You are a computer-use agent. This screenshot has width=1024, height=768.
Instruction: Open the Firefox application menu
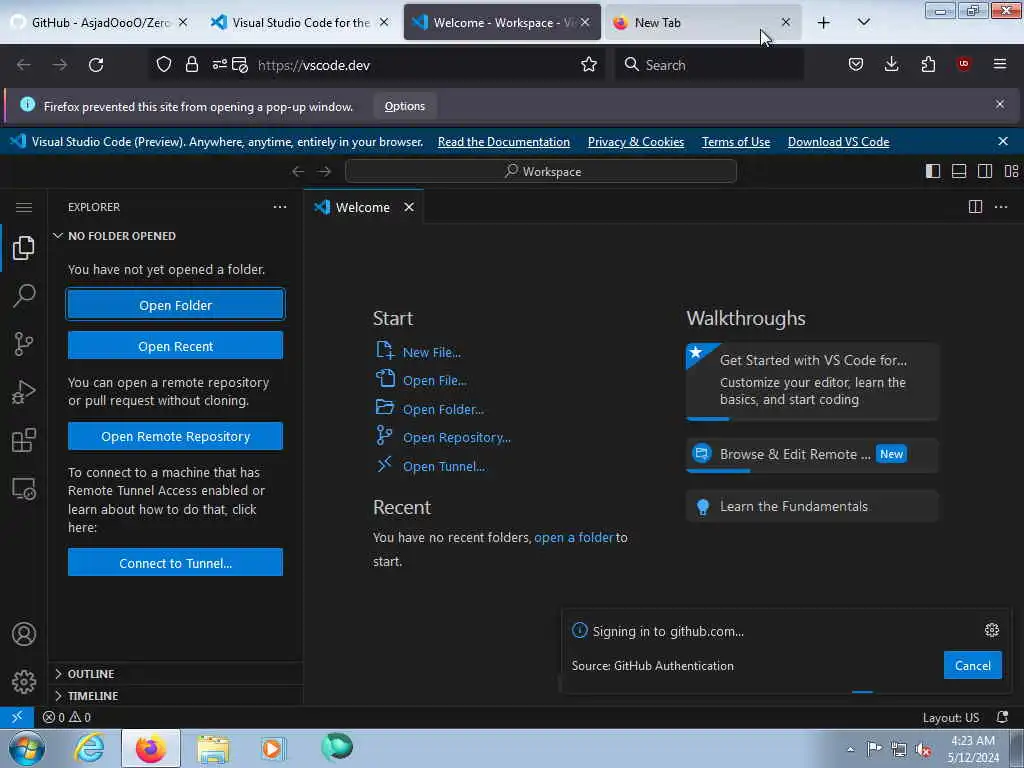(x=999, y=65)
